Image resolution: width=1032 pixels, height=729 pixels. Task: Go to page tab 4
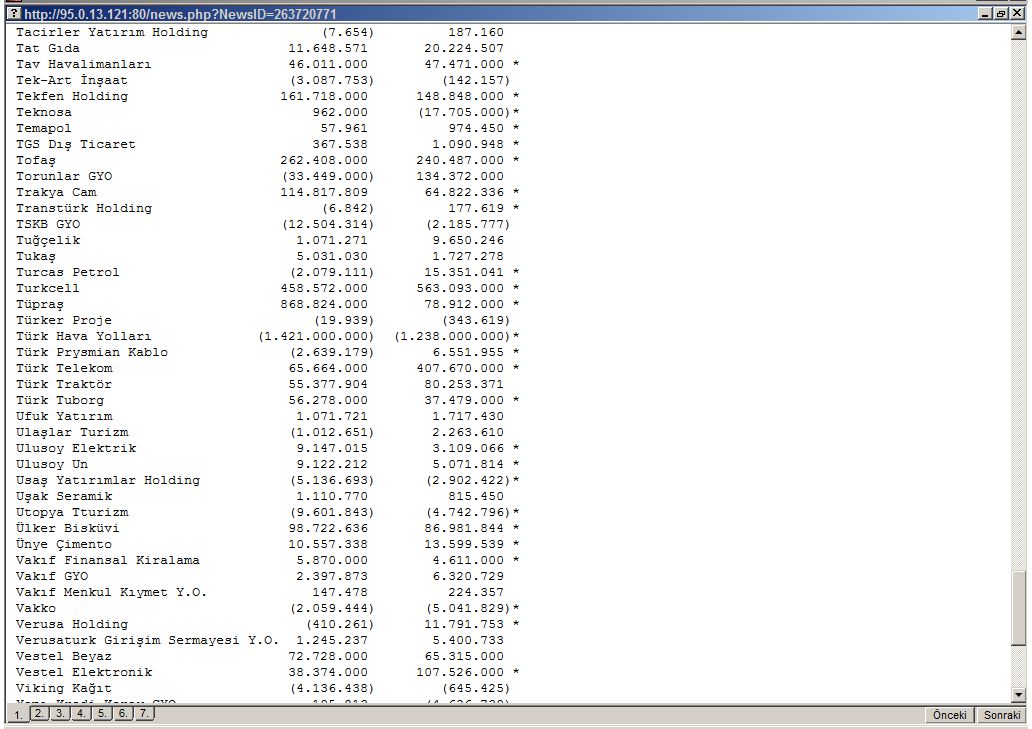coord(81,713)
